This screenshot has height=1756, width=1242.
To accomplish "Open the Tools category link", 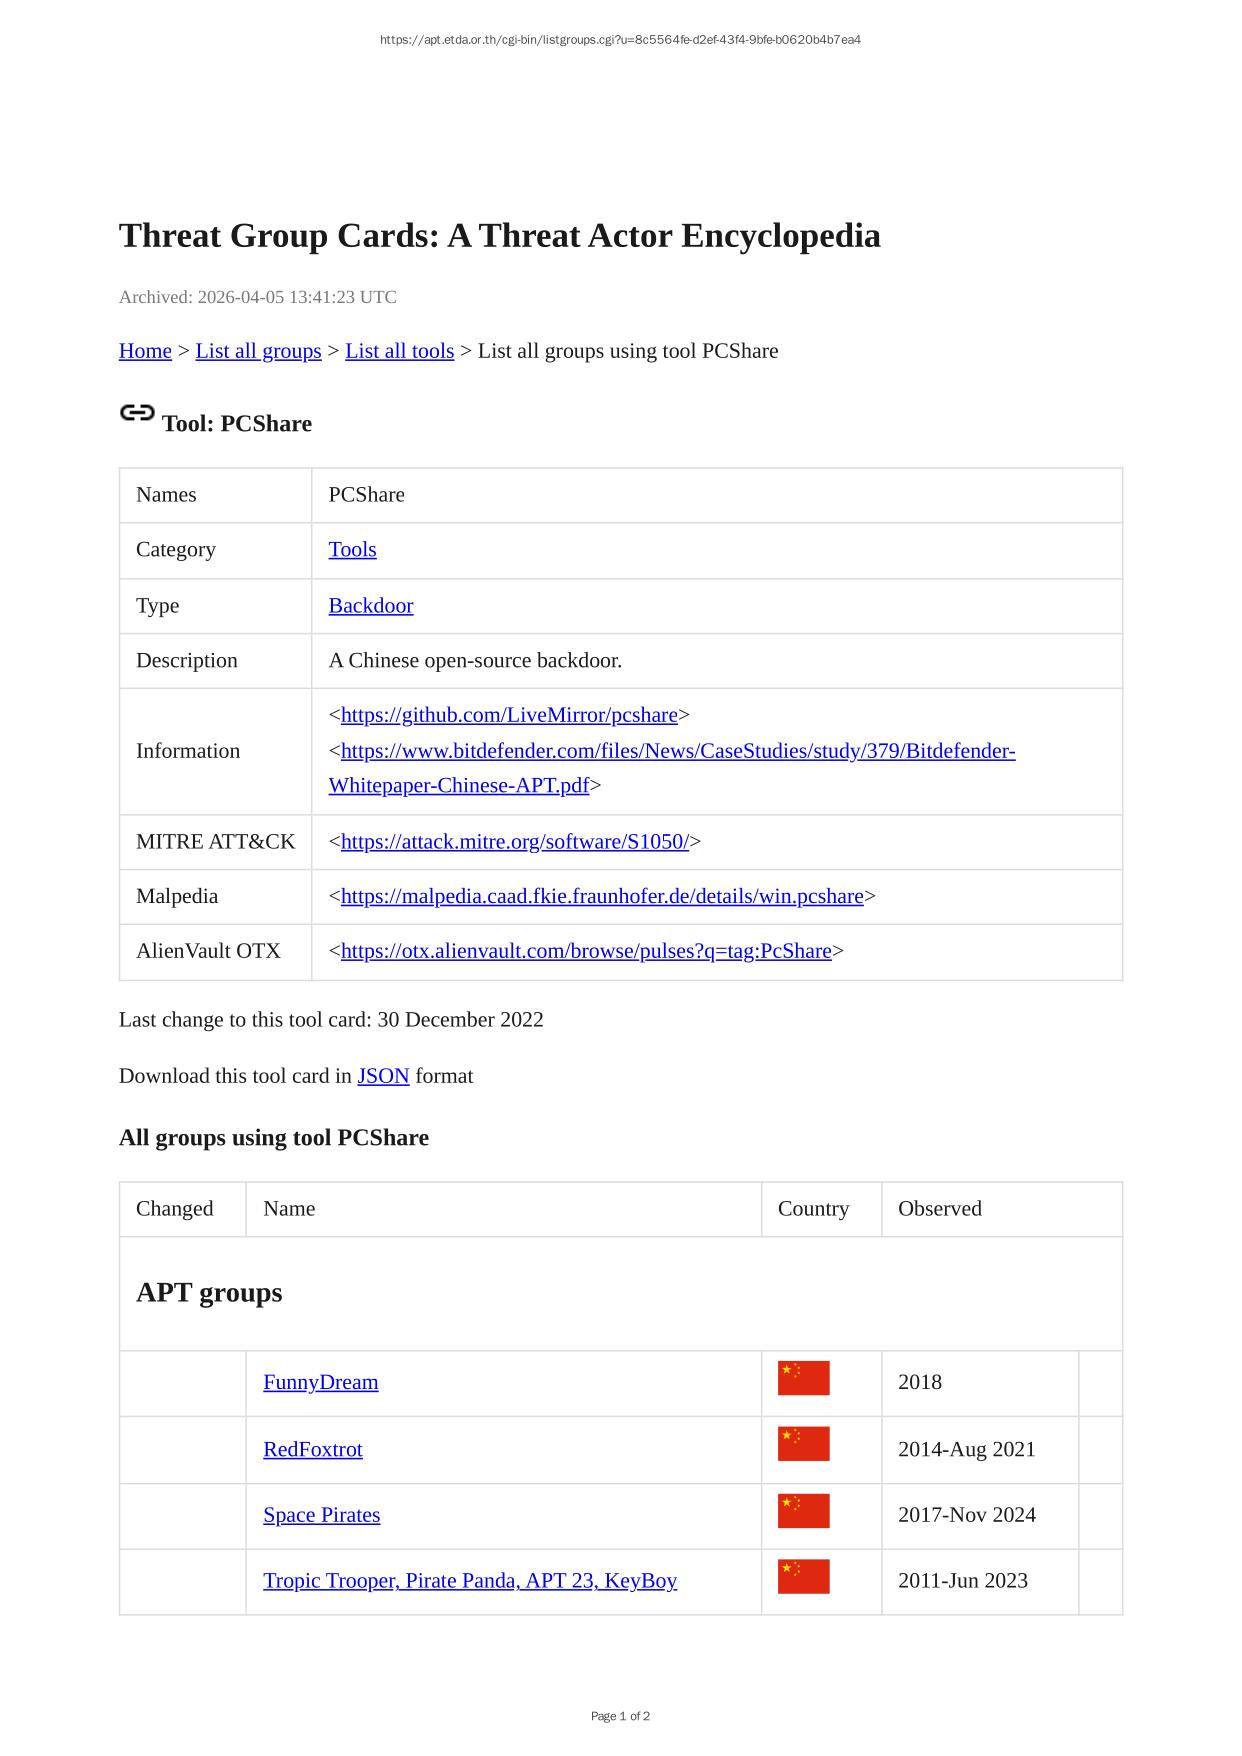I will pyautogui.click(x=352, y=550).
